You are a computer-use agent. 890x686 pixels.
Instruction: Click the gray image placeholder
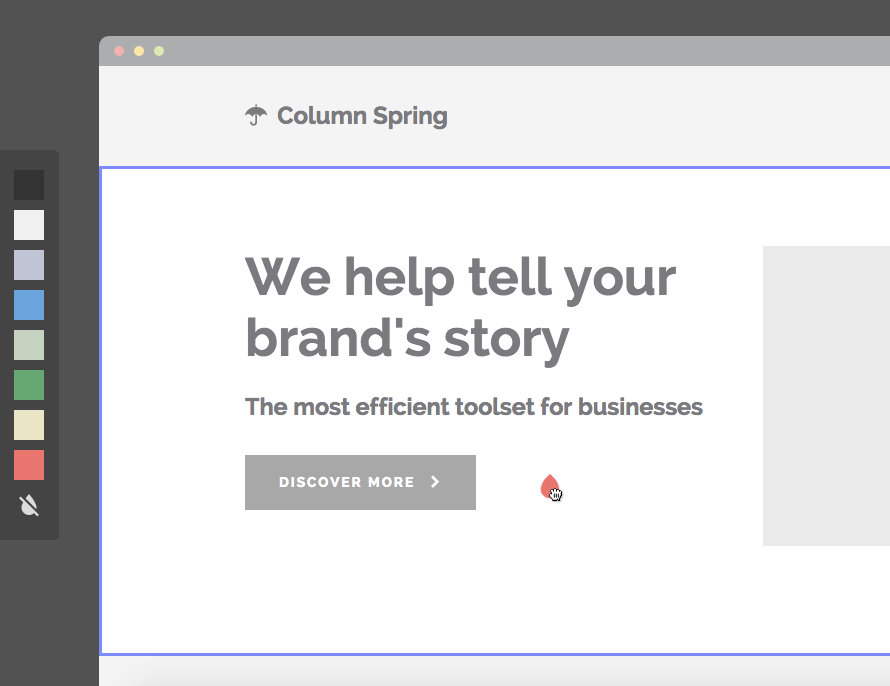[x=826, y=395]
